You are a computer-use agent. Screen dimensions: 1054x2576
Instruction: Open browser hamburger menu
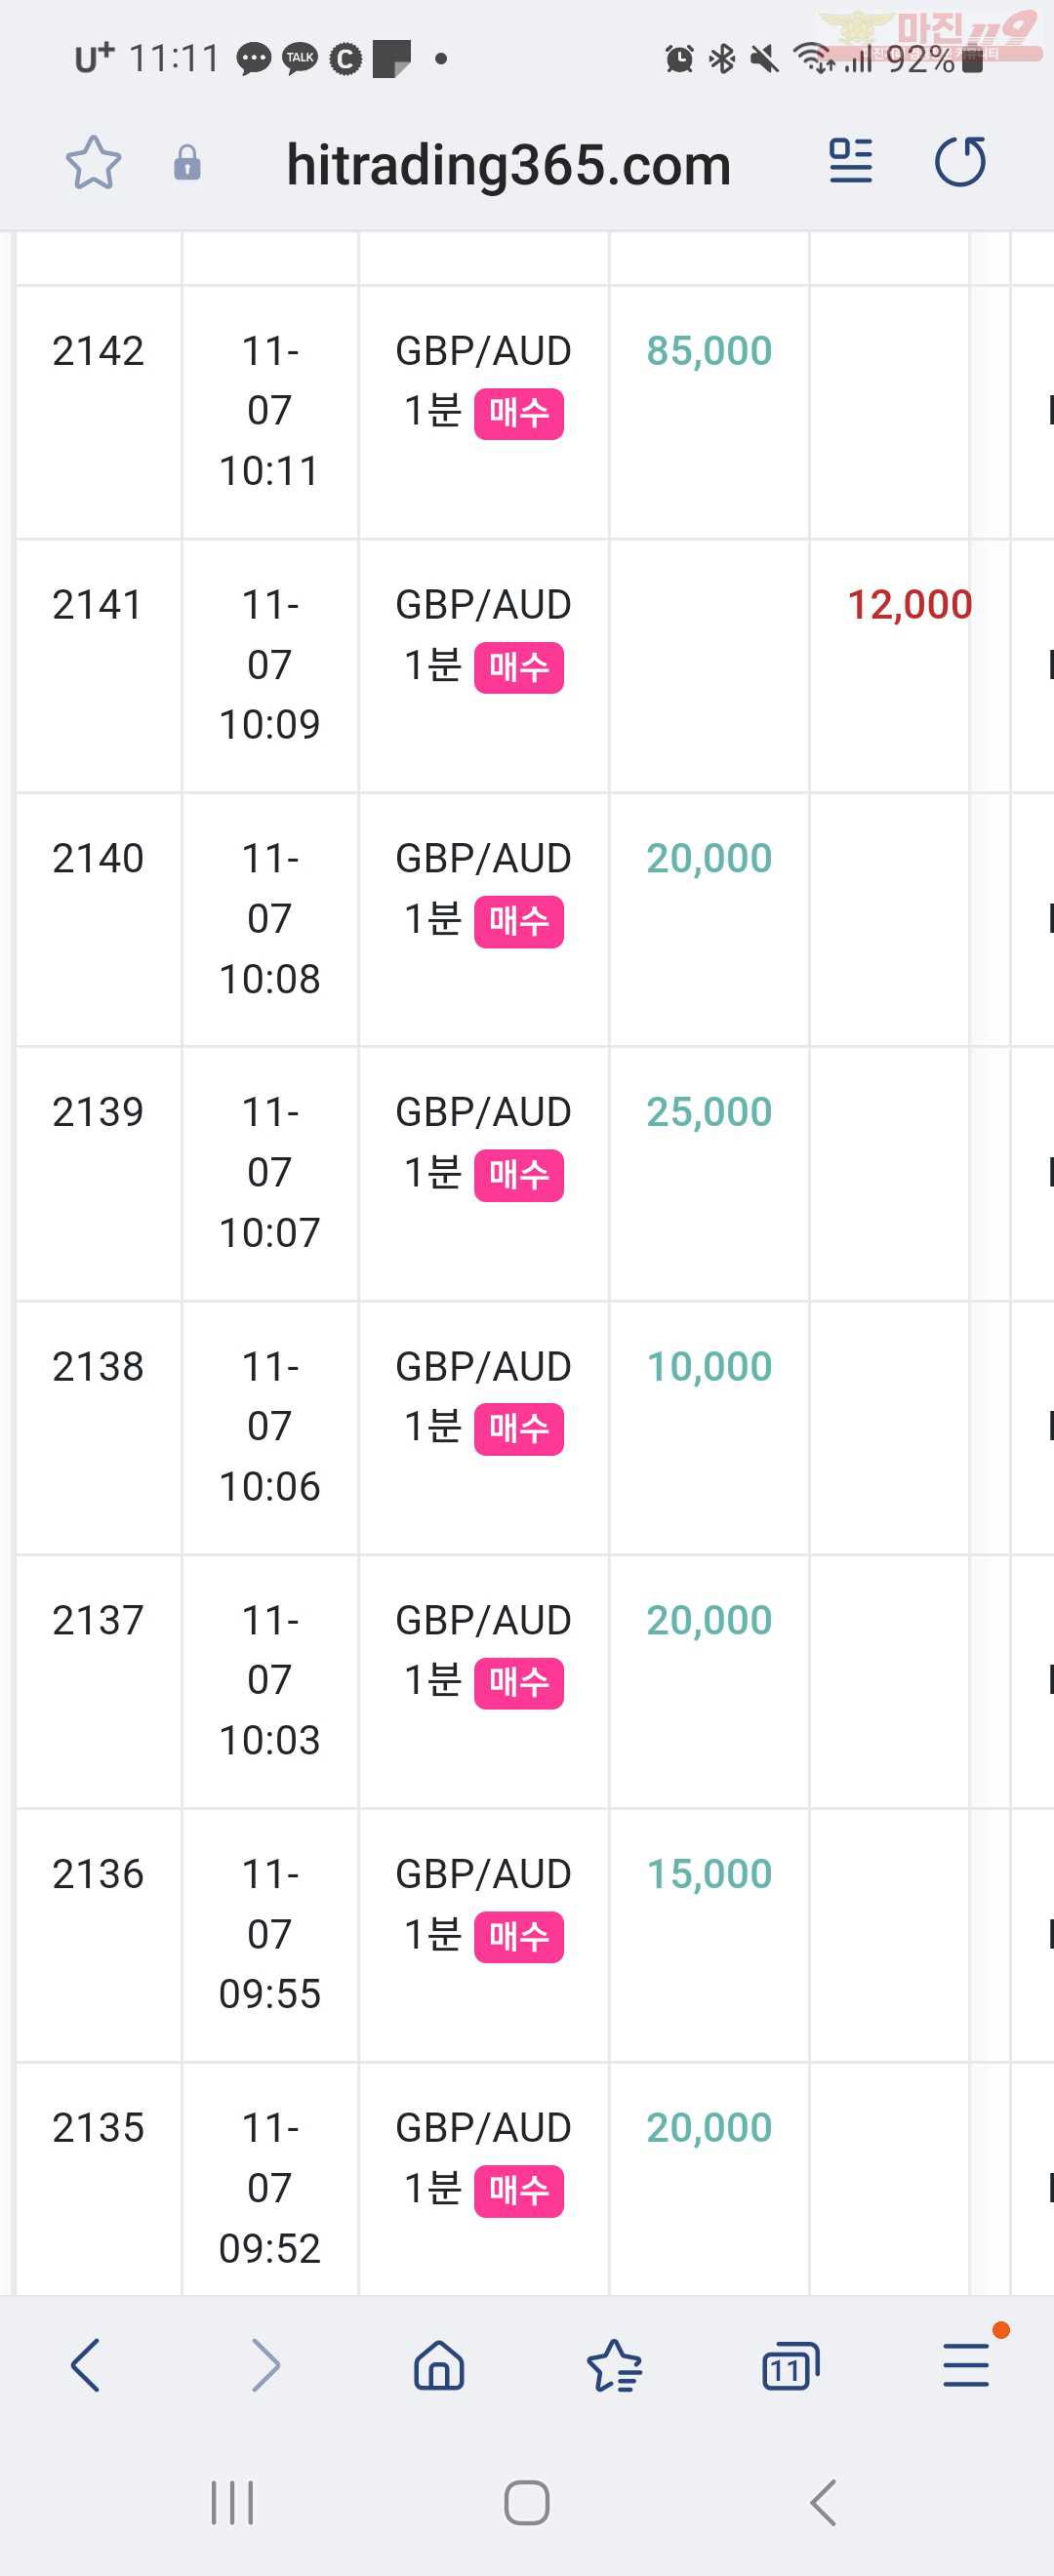click(x=966, y=2365)
